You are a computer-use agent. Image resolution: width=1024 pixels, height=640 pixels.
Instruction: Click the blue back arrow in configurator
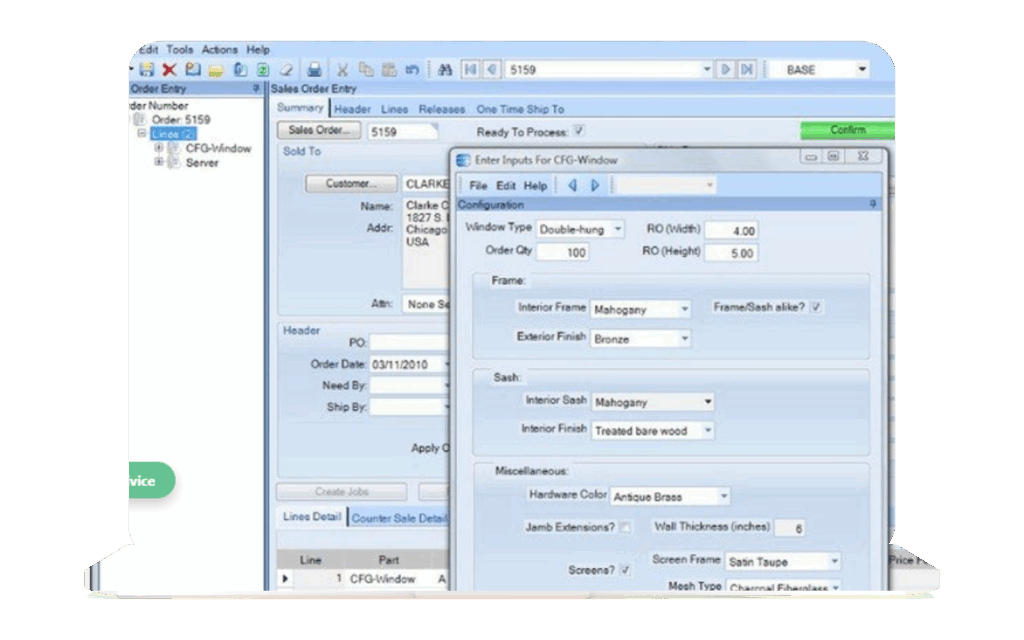click(x=572, y=185)
